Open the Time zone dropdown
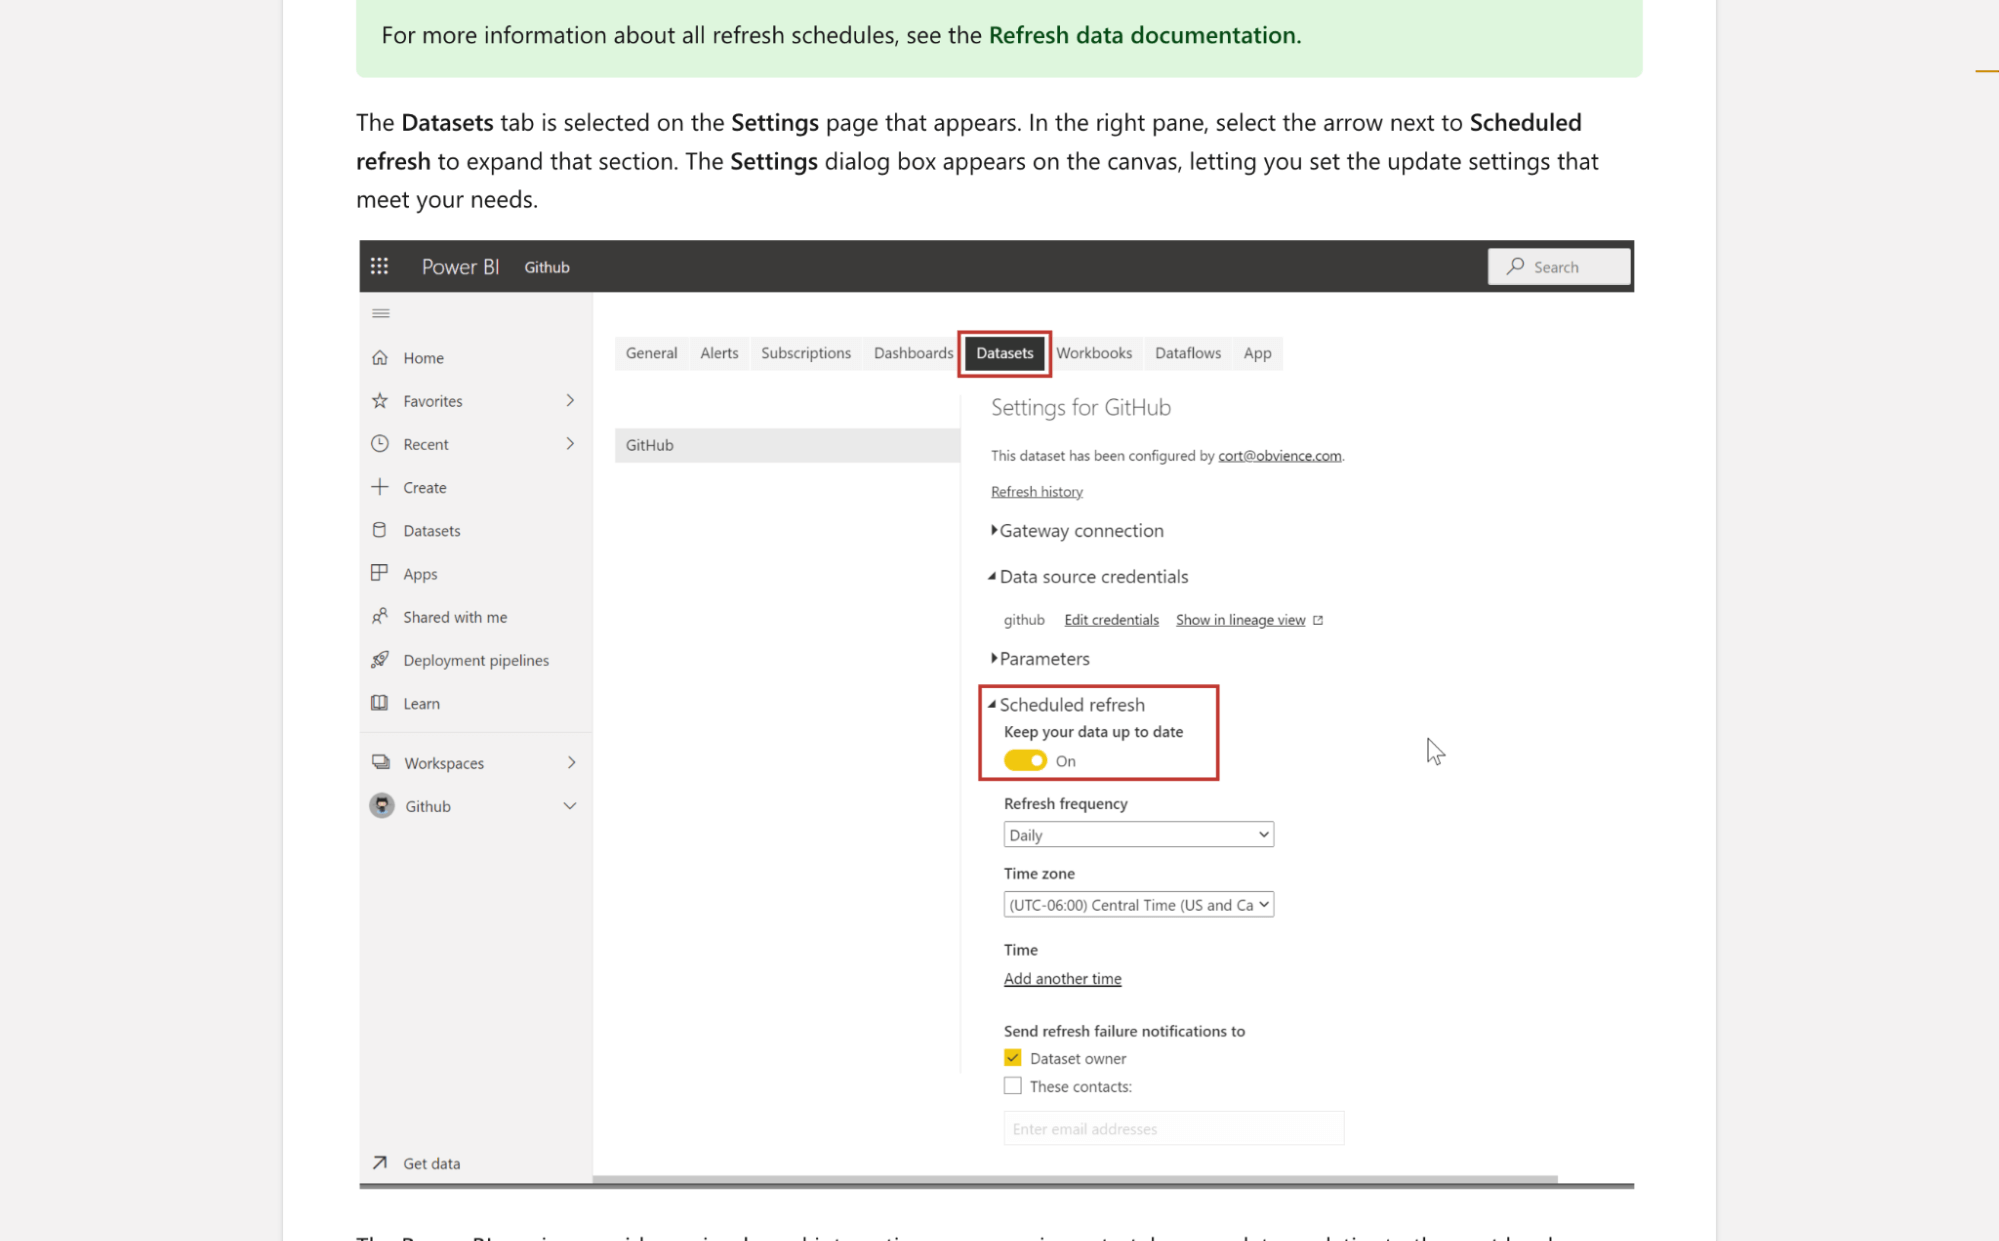Viewport: 1999px width, 1241px height. pos(1138,904)
